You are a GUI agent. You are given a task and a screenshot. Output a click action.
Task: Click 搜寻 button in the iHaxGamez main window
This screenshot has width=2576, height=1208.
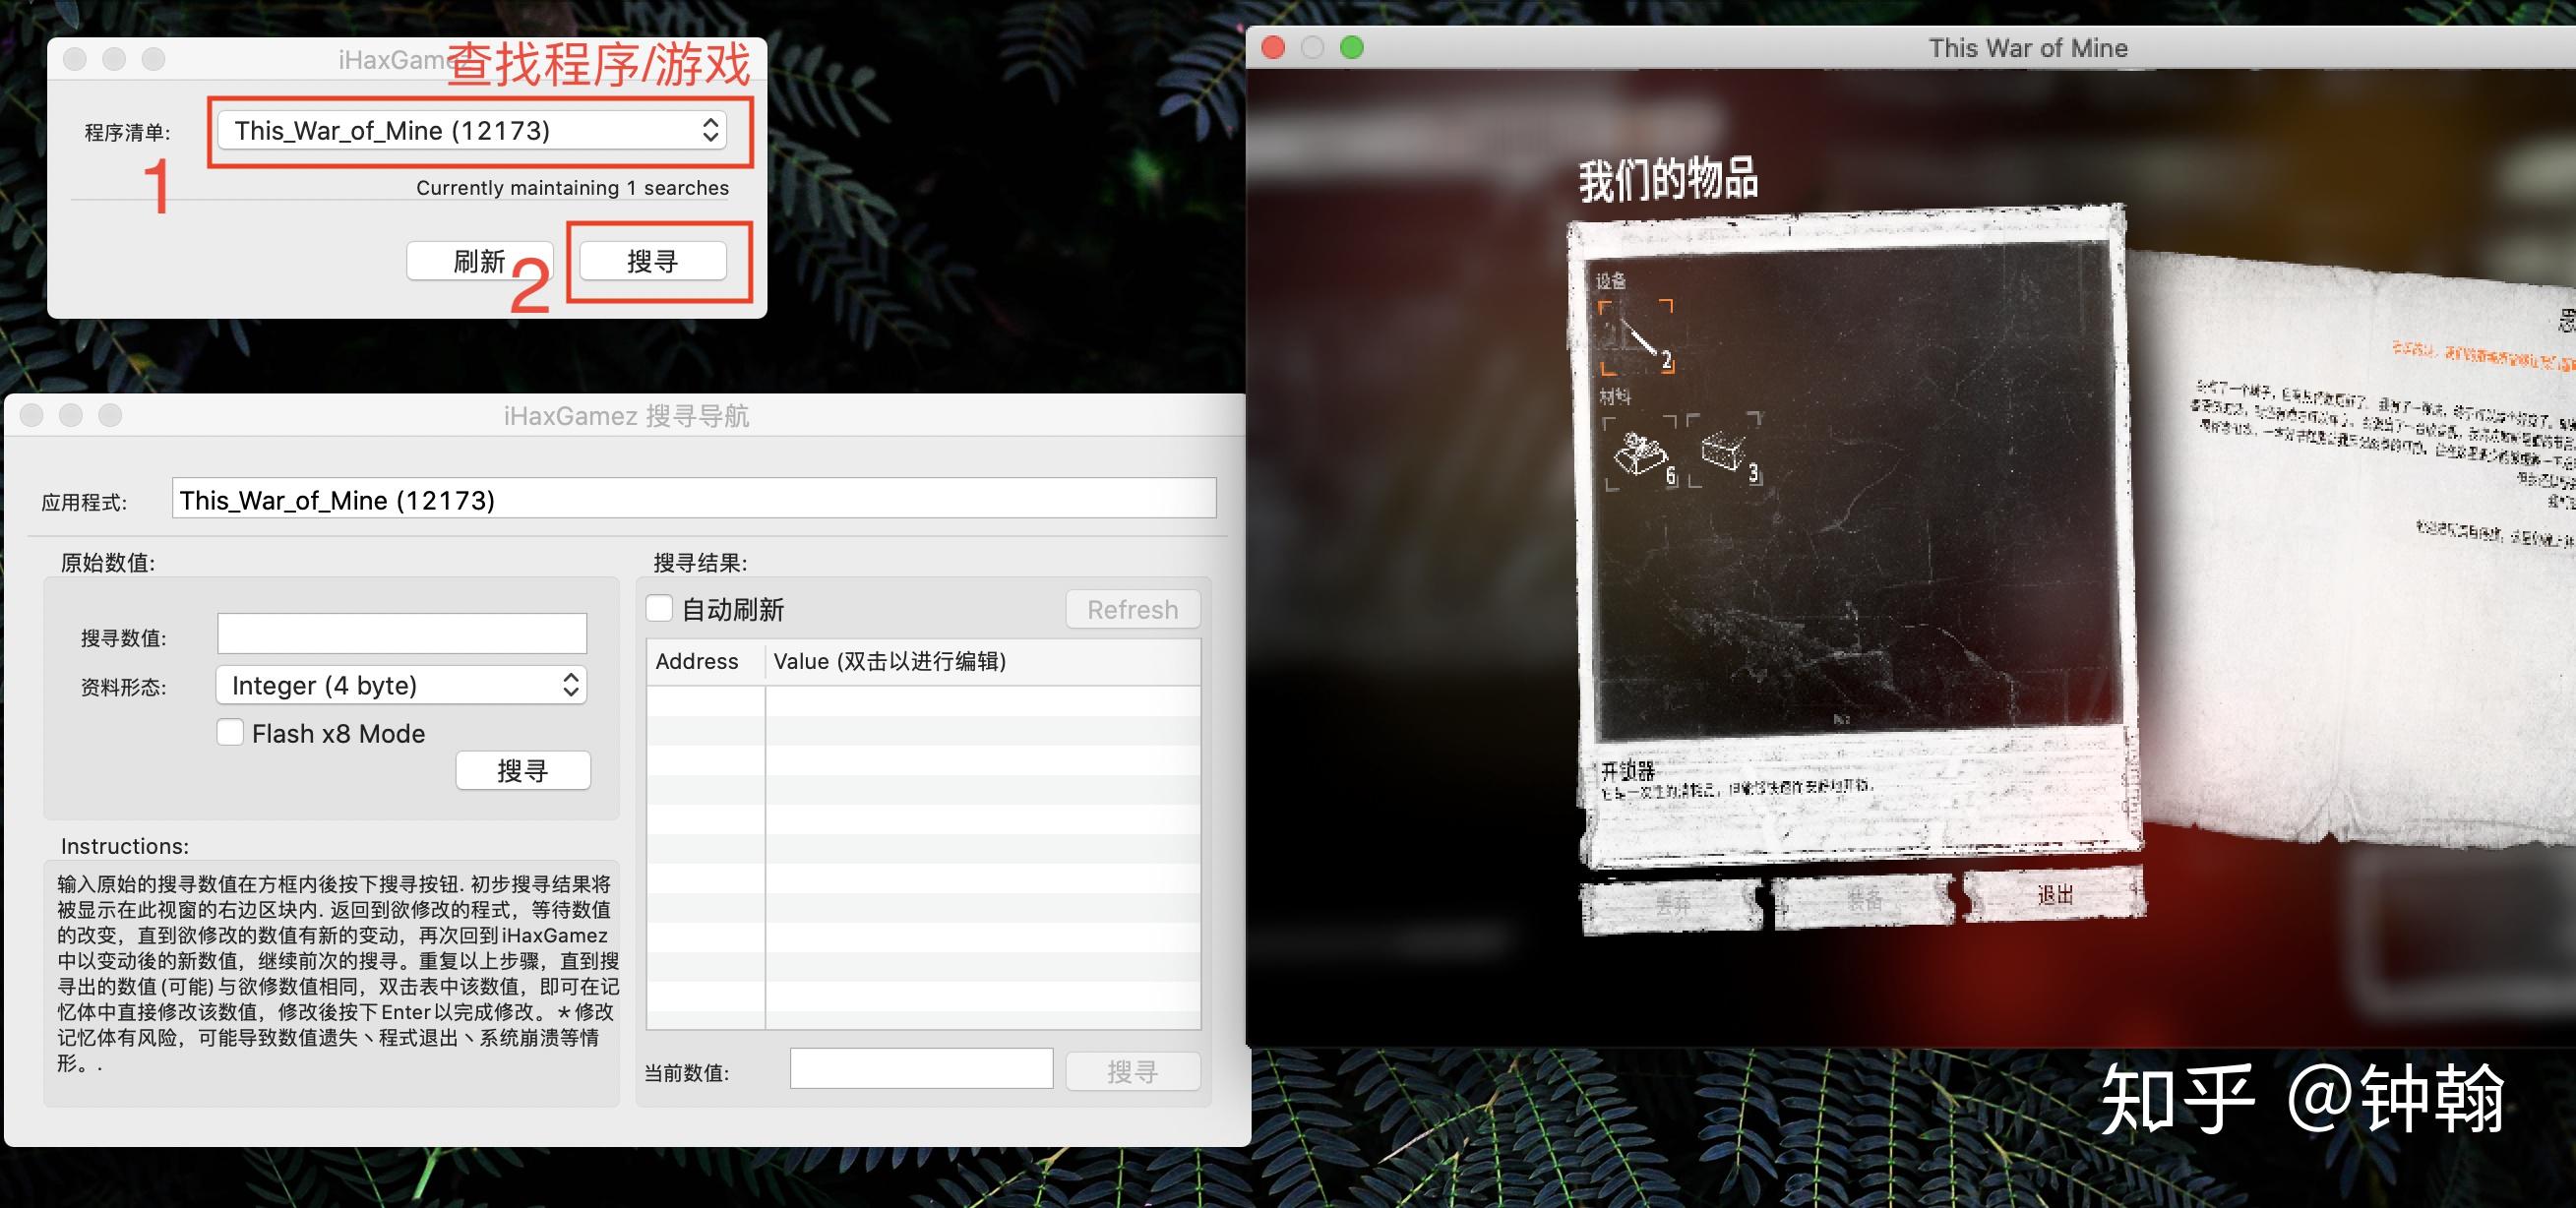pos(653,261)
